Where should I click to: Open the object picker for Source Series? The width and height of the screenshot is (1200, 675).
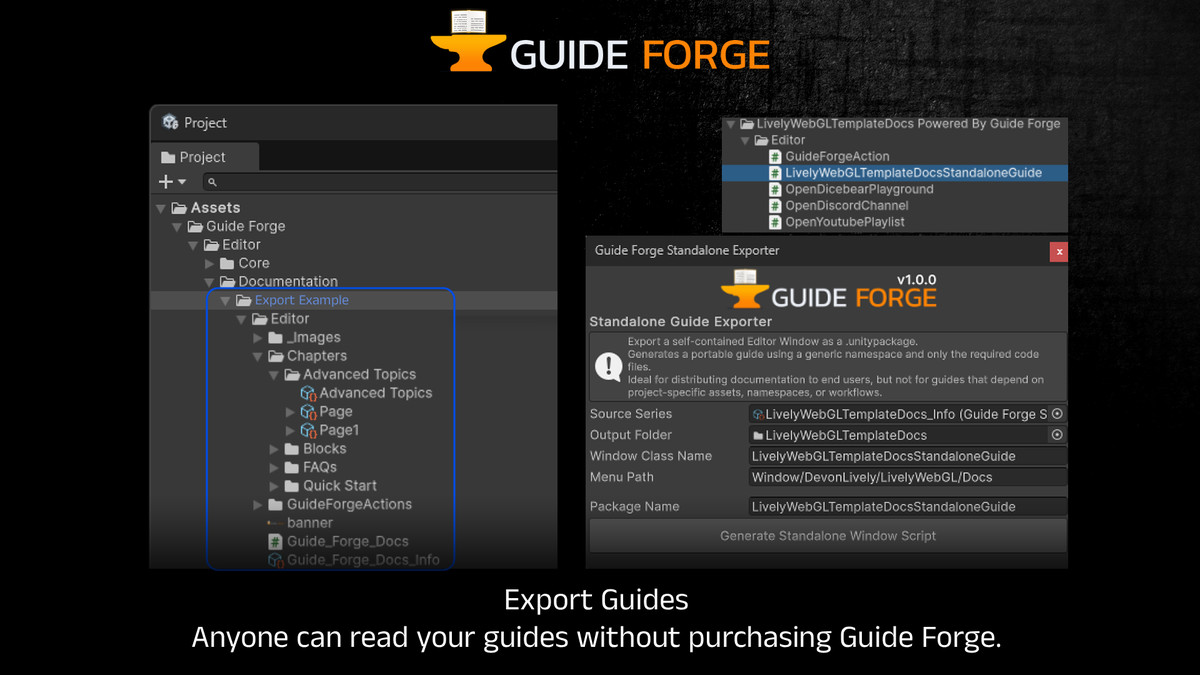click(1057, 414)
